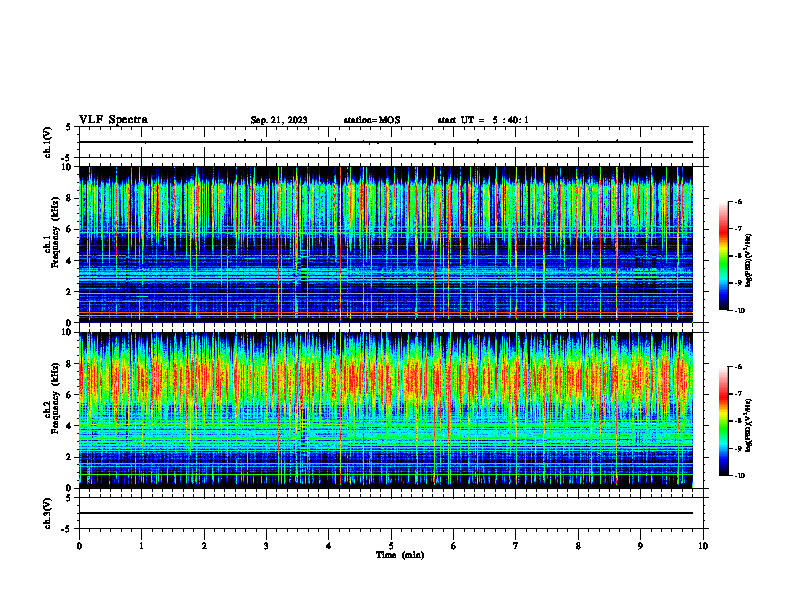The image size is (792, 612).
Task: Click the ch.2 spectrogram color scale bar
Action: [x=723, y=421]
